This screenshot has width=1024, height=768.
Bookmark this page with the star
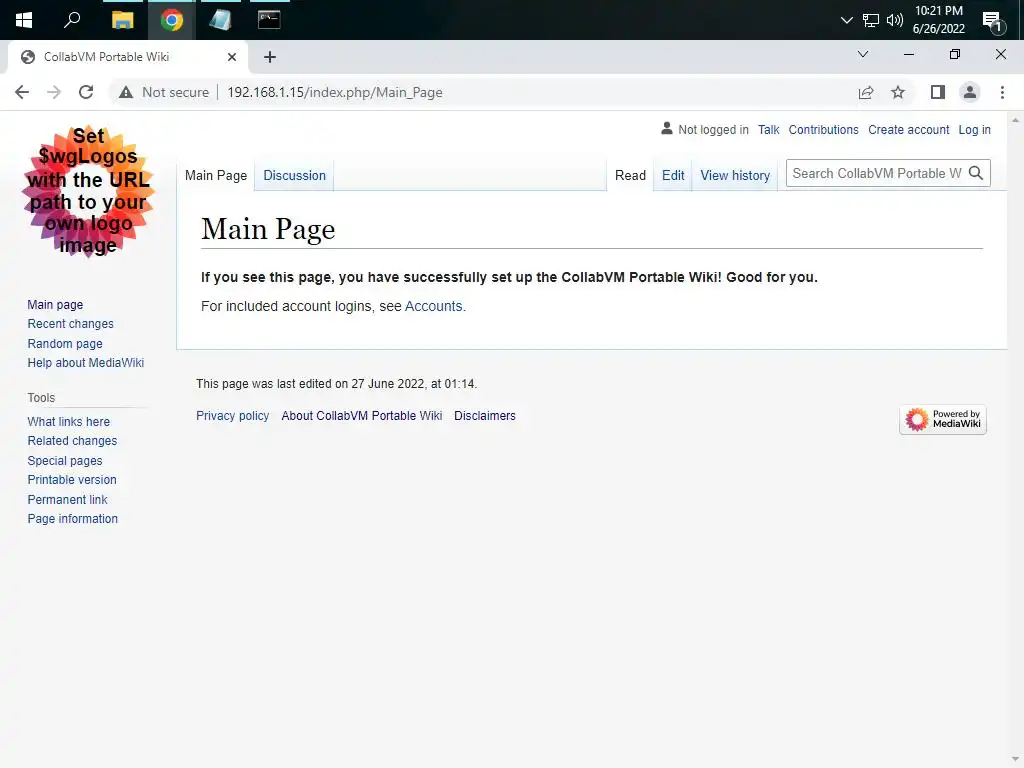(x=898, y=92)
